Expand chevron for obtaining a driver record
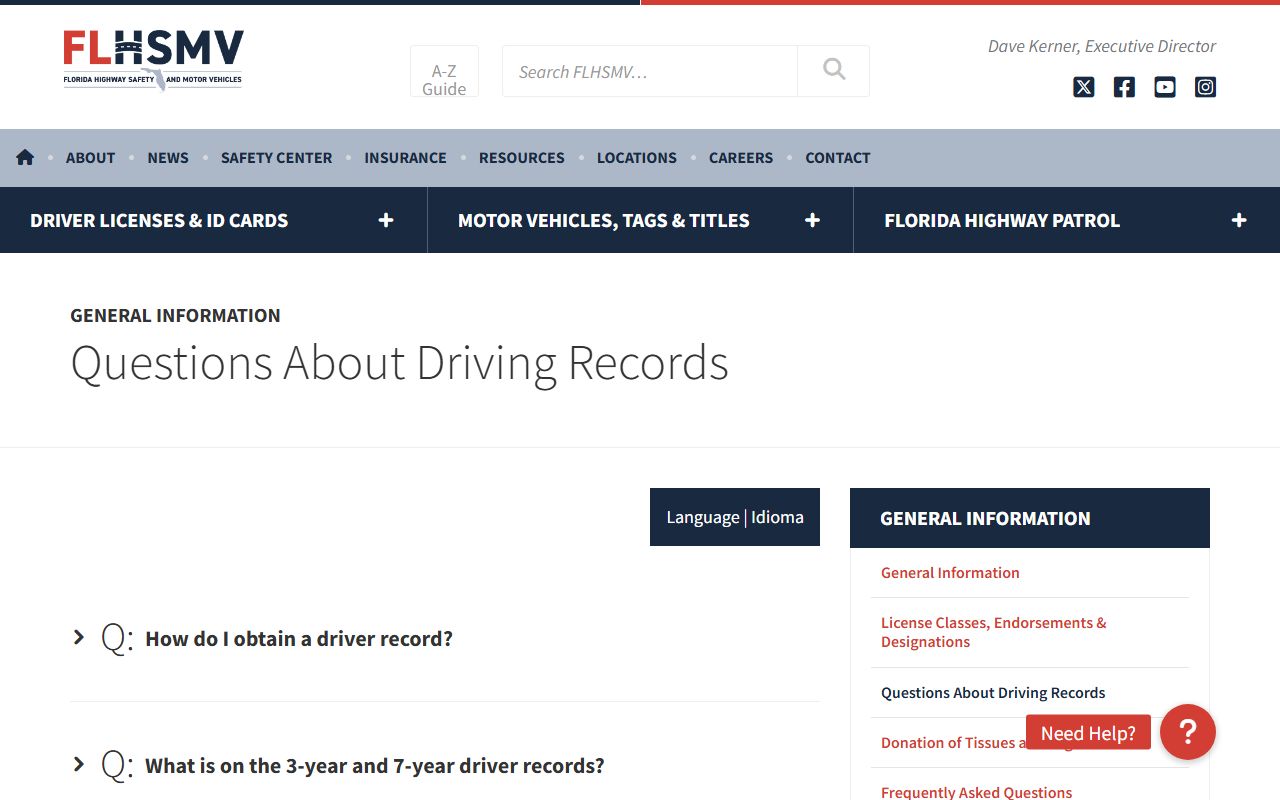The width and height of the screenshot is (1280, 800). 79,637
